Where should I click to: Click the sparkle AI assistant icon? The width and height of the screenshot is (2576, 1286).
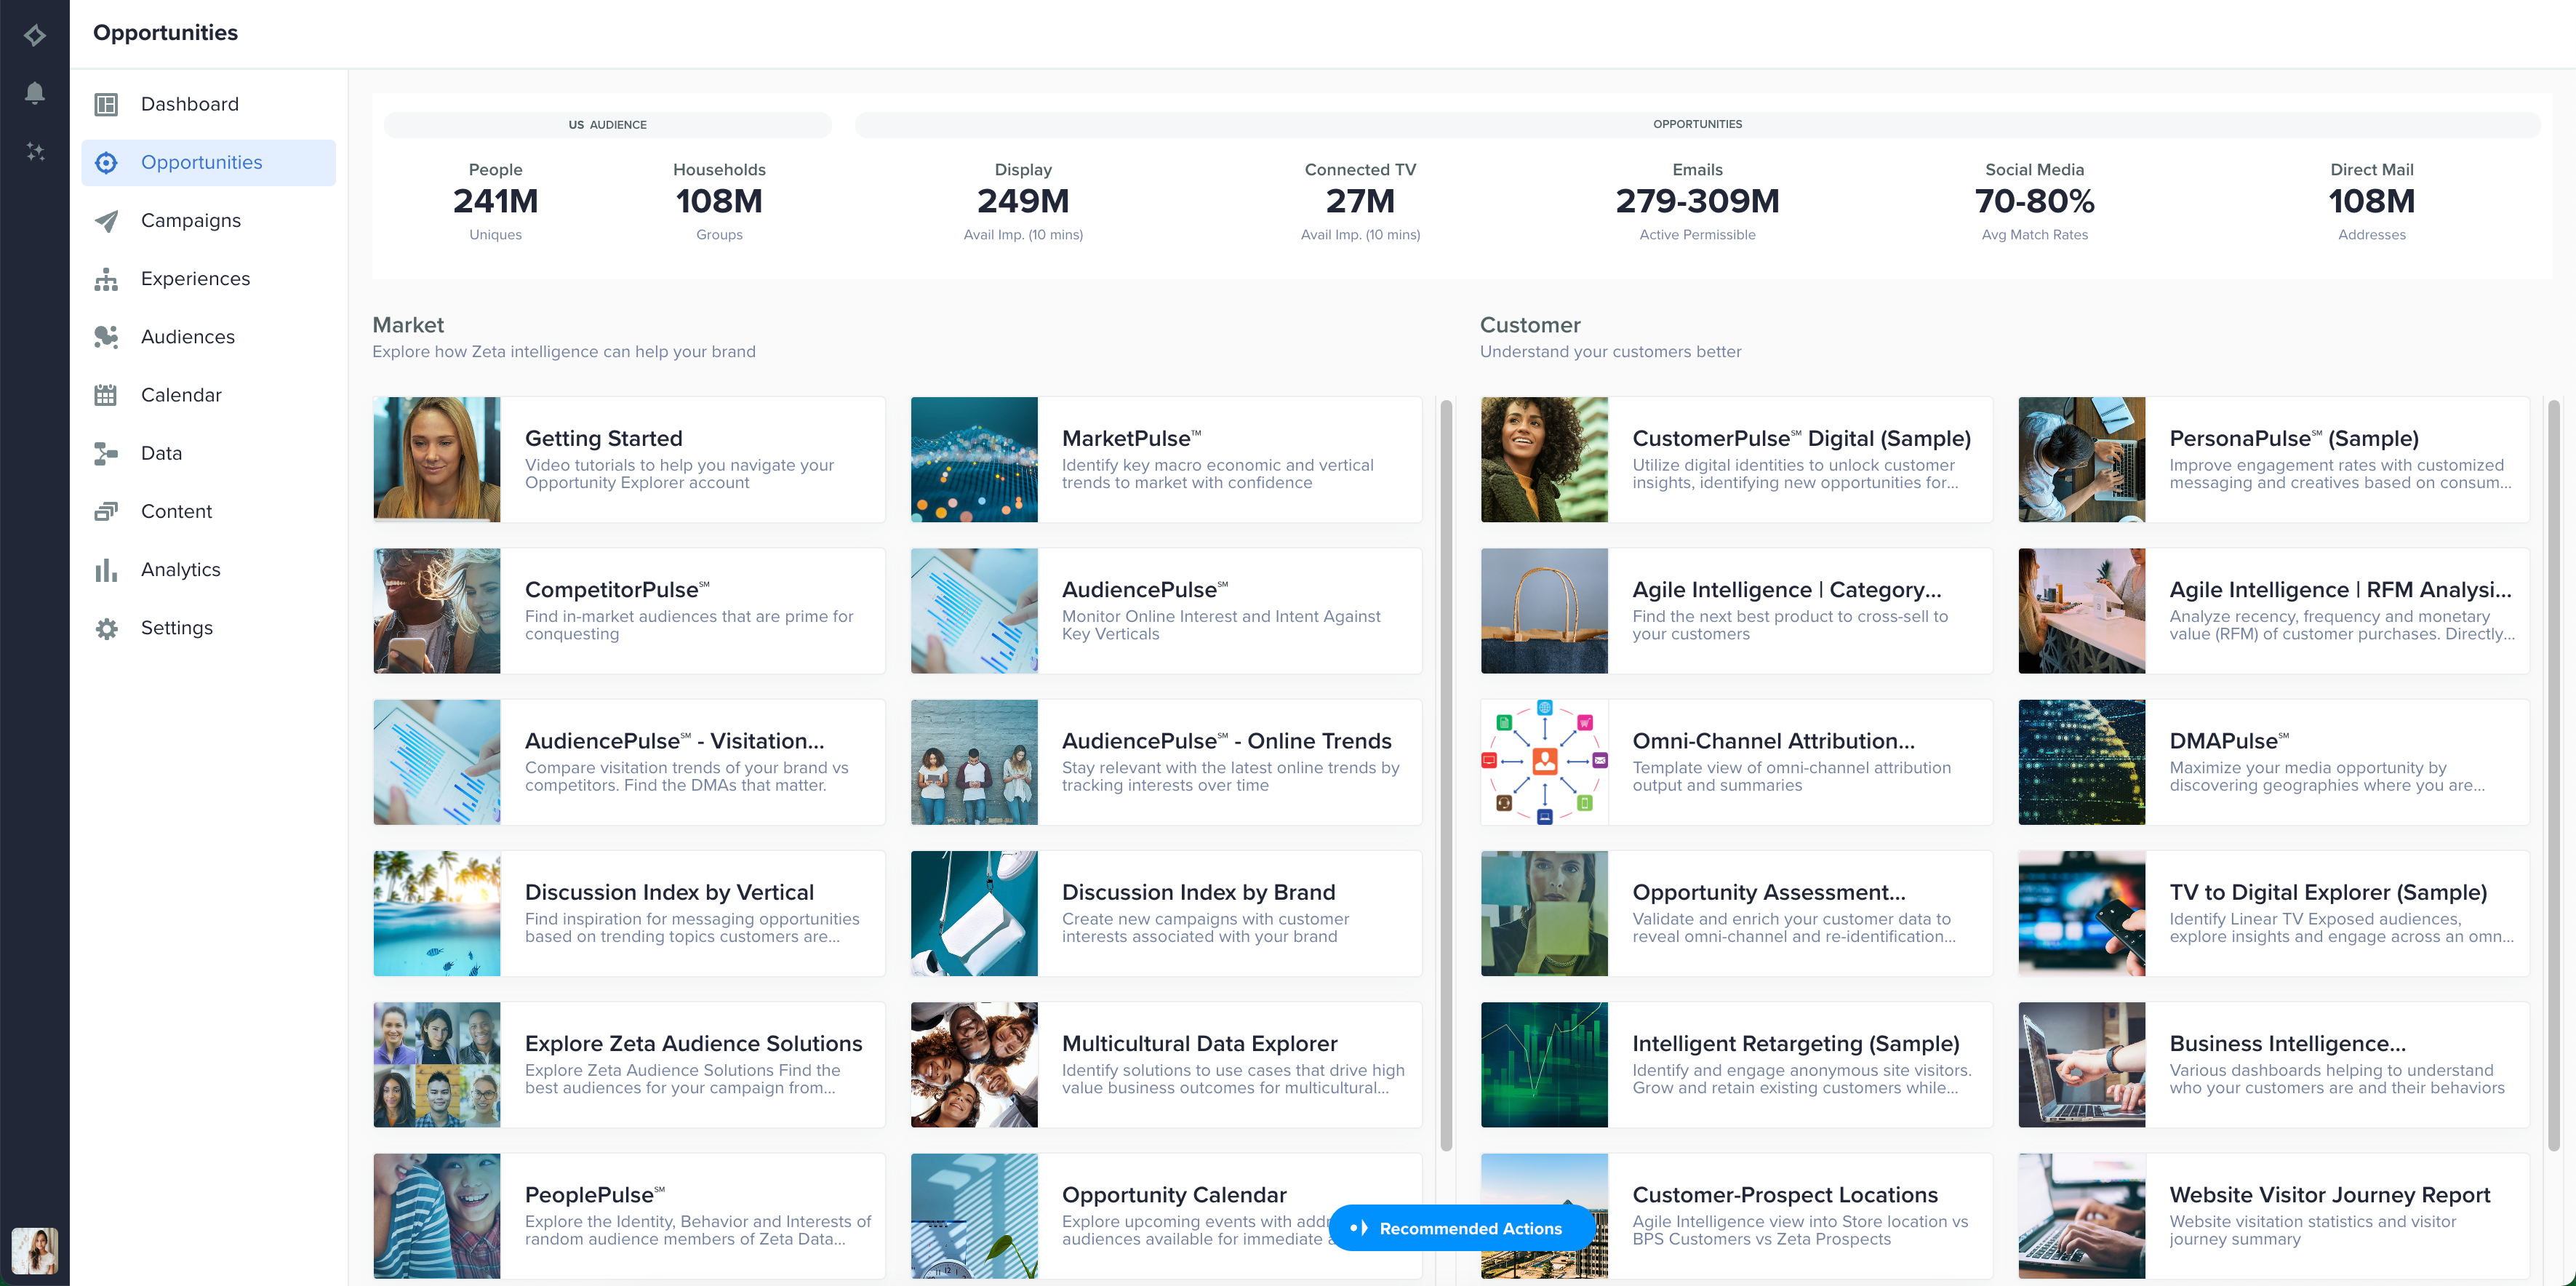(x=35, y=151)
